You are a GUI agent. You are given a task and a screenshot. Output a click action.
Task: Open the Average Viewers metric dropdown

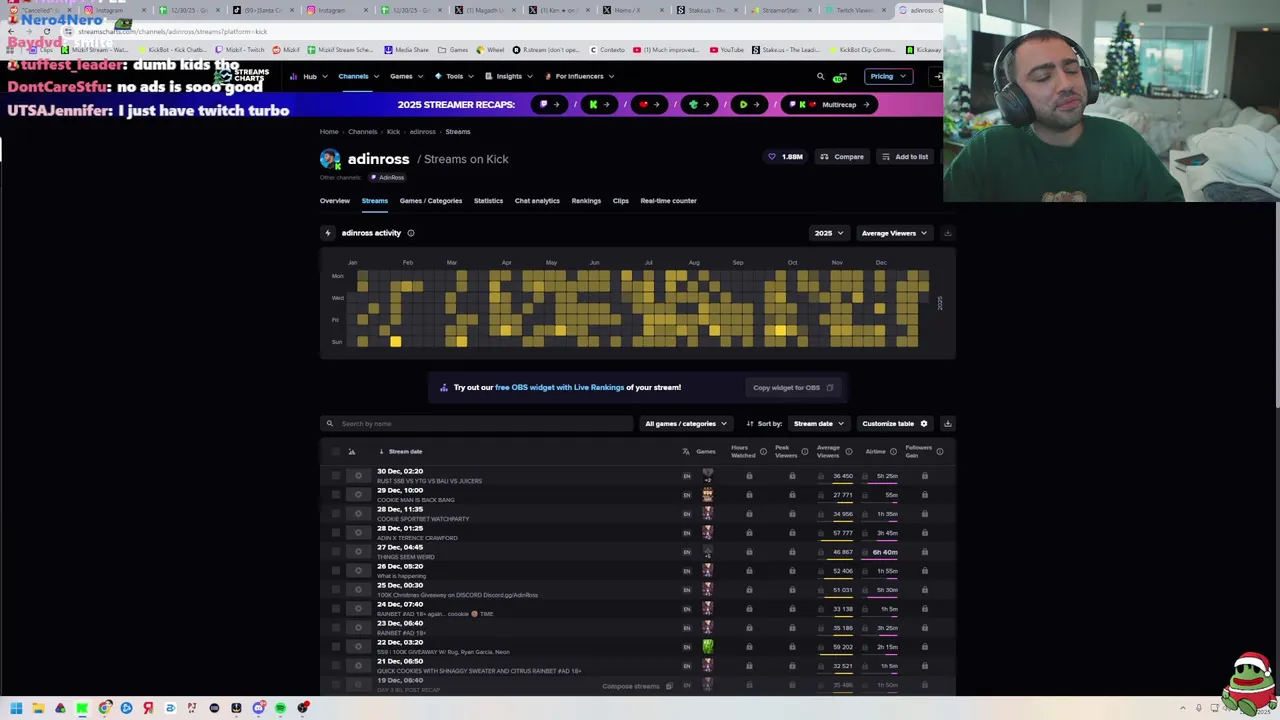[x=894, y=233]
